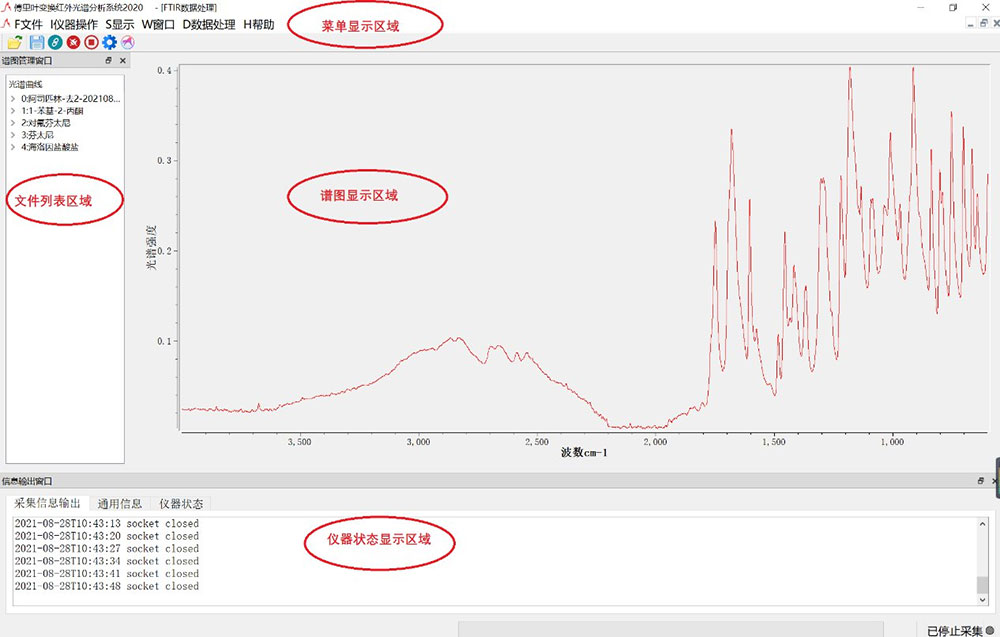Open the D数据处理 menu
Image resolution: width=1000 pixels, height=637 pixels.
coord(209,25)
